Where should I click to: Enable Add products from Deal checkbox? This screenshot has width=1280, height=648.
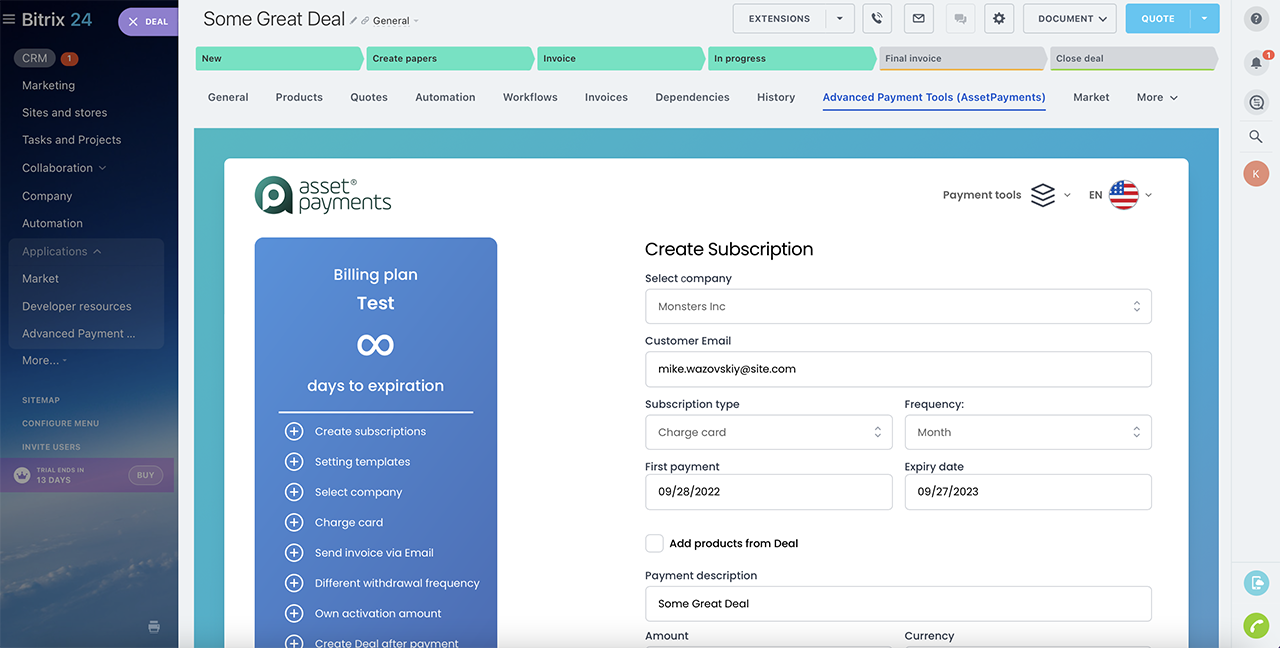pyautogui.click(x=654, y=543)
